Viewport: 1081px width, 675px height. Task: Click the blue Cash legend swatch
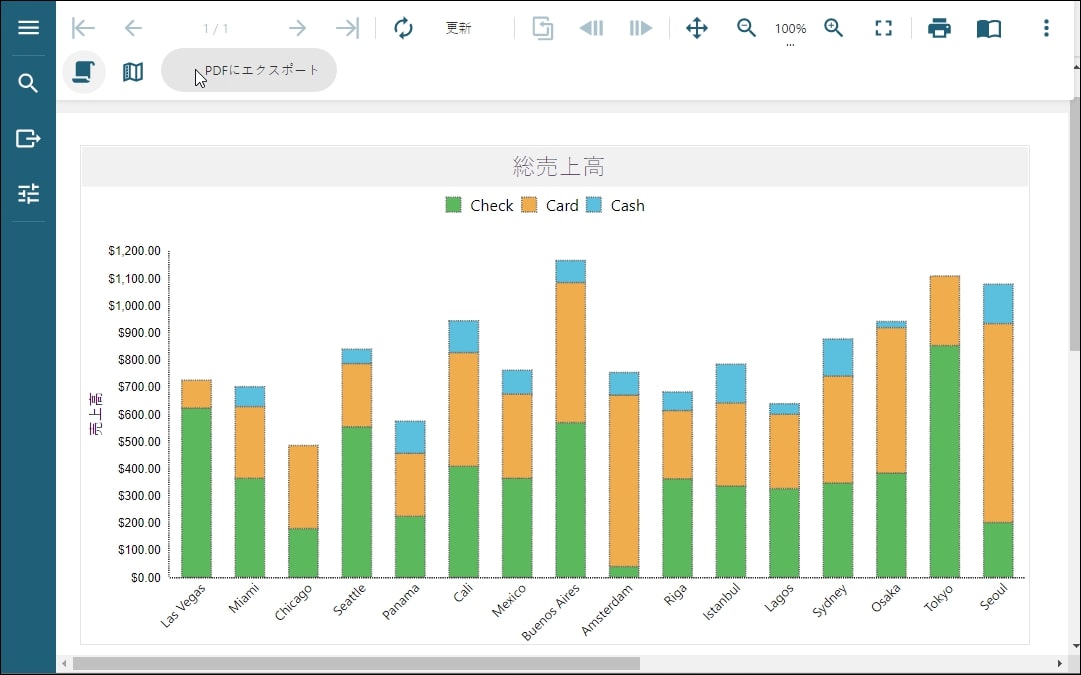point(594,205)
